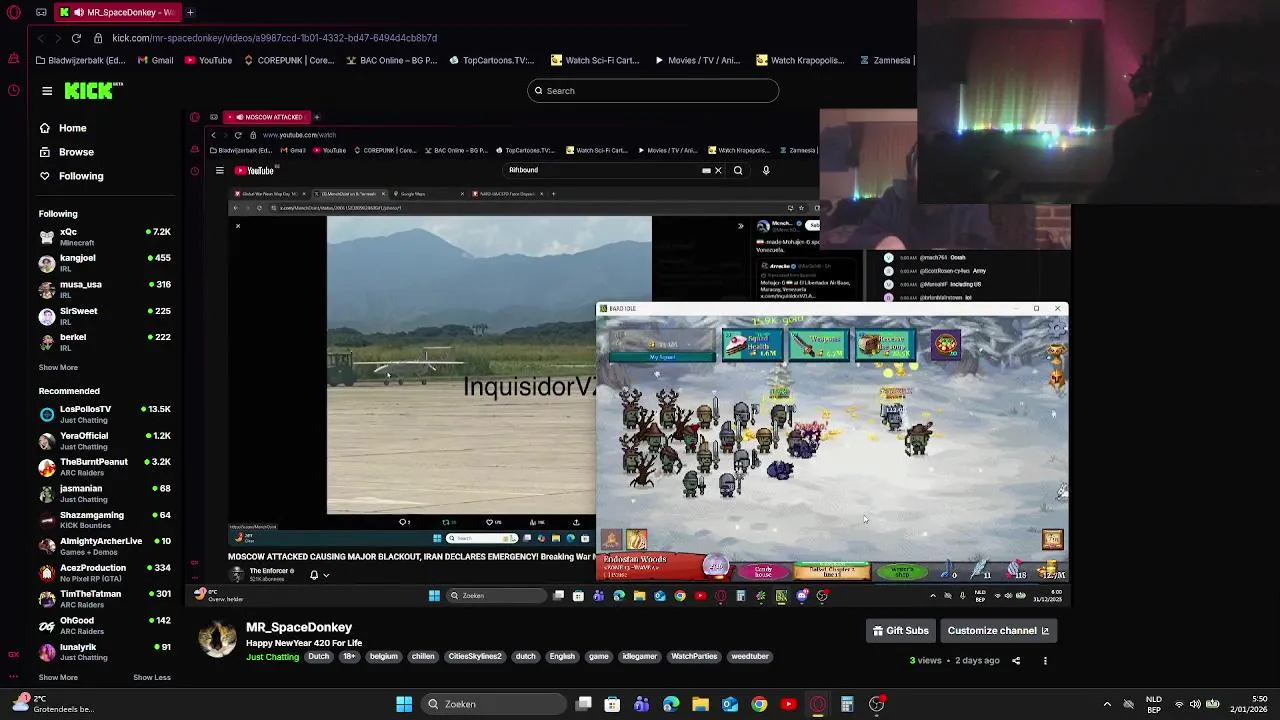Open the TopCartoons.TV bookmark
This screenshot has width=1280, height=720.
point(491,60)
